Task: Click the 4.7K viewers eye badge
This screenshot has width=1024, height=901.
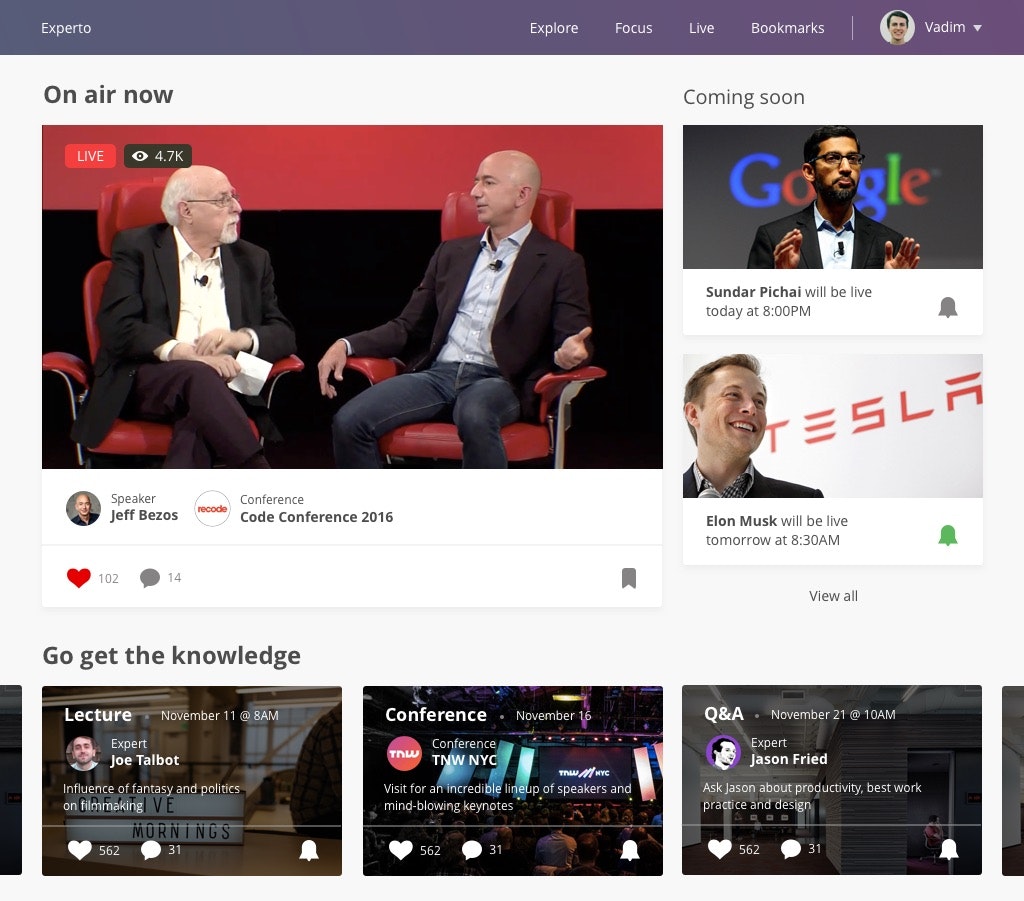Action: [157, 156]
